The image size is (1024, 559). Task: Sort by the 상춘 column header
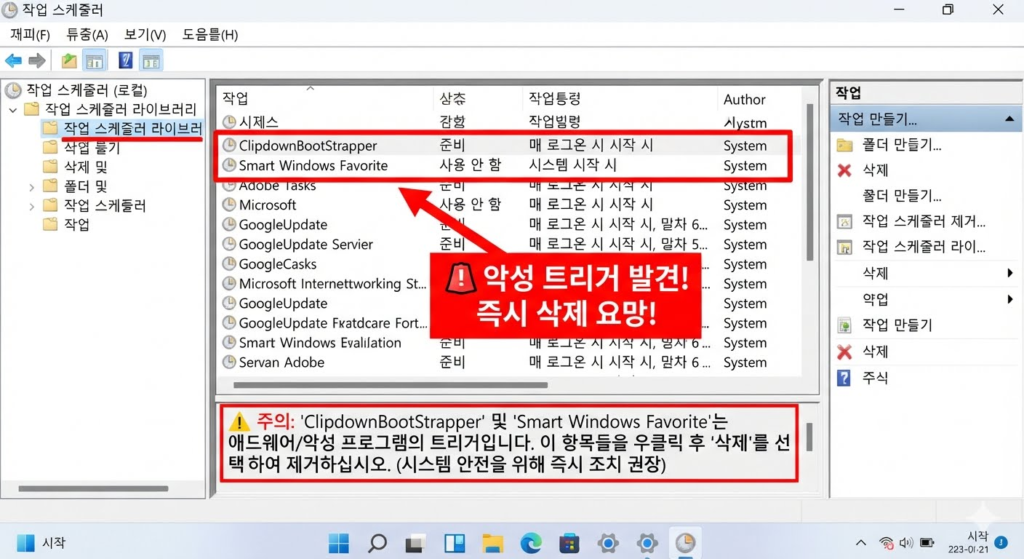[x=453, y=99]
